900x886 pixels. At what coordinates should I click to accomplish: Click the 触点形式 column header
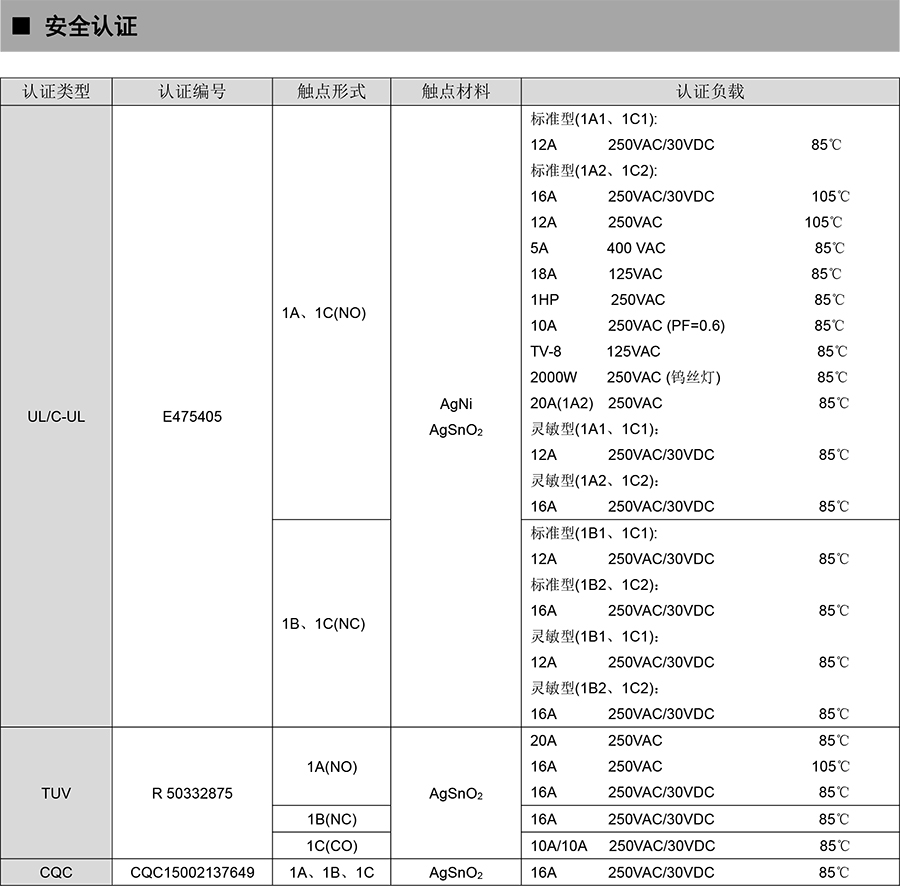point(331,92)
